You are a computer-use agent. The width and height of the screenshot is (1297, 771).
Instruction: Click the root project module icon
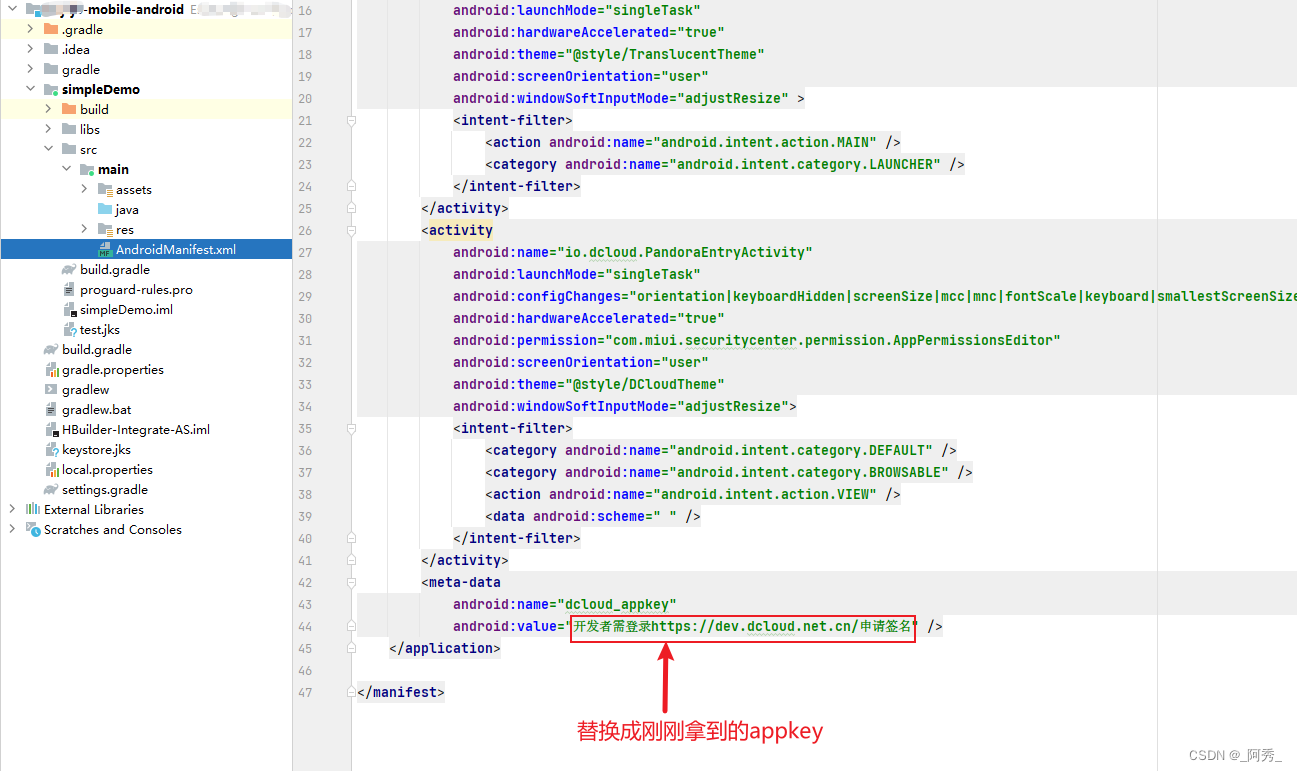click(x=33, y=9)
